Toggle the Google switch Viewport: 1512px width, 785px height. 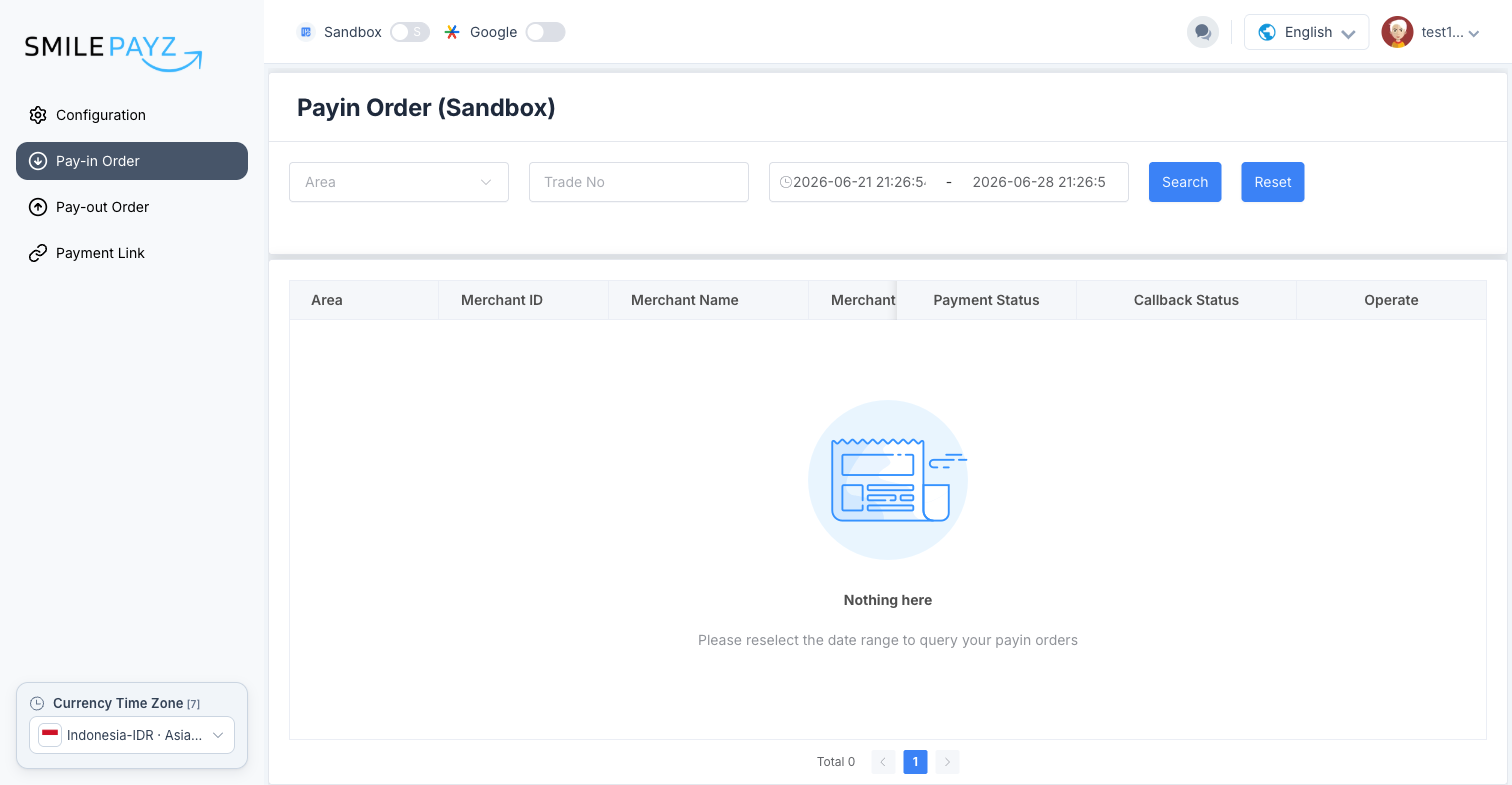(x=546, y=32)
